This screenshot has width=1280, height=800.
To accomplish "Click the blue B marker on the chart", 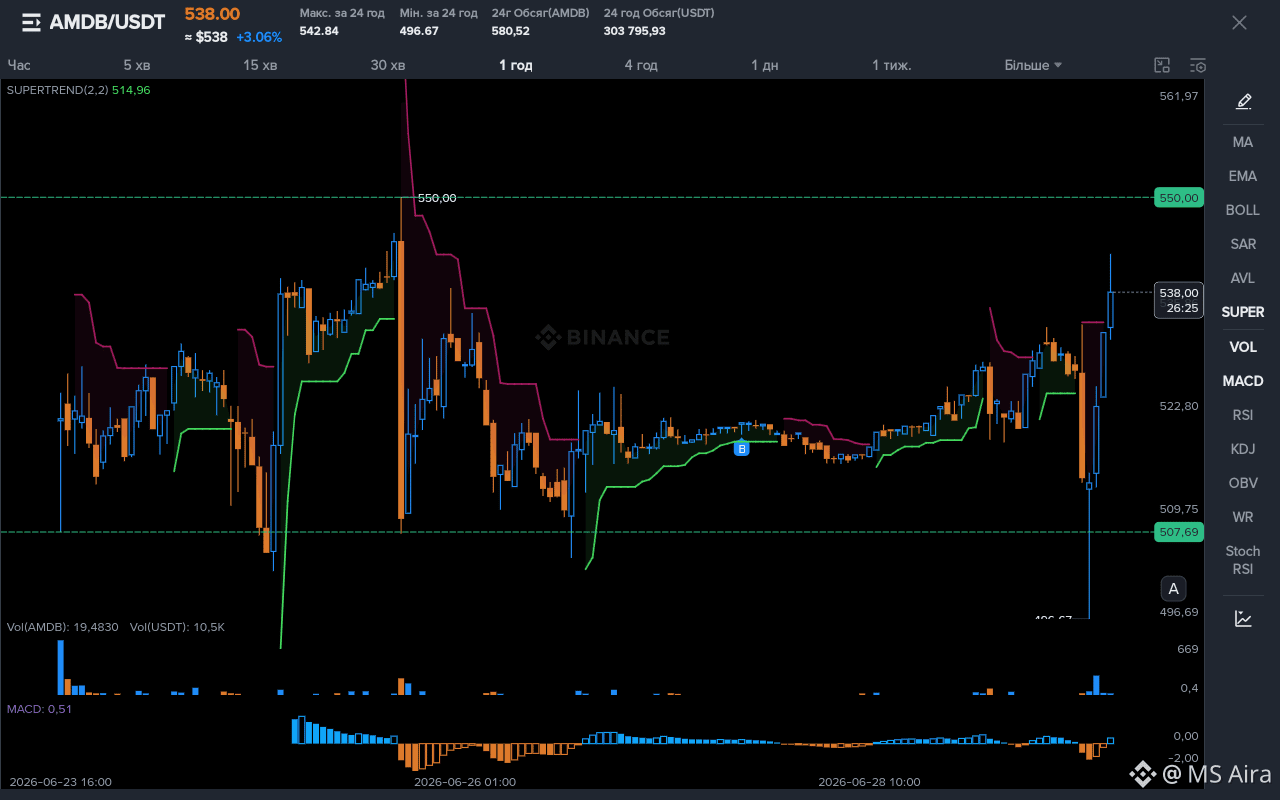I will pyautogui.click(x=741, y=449).
